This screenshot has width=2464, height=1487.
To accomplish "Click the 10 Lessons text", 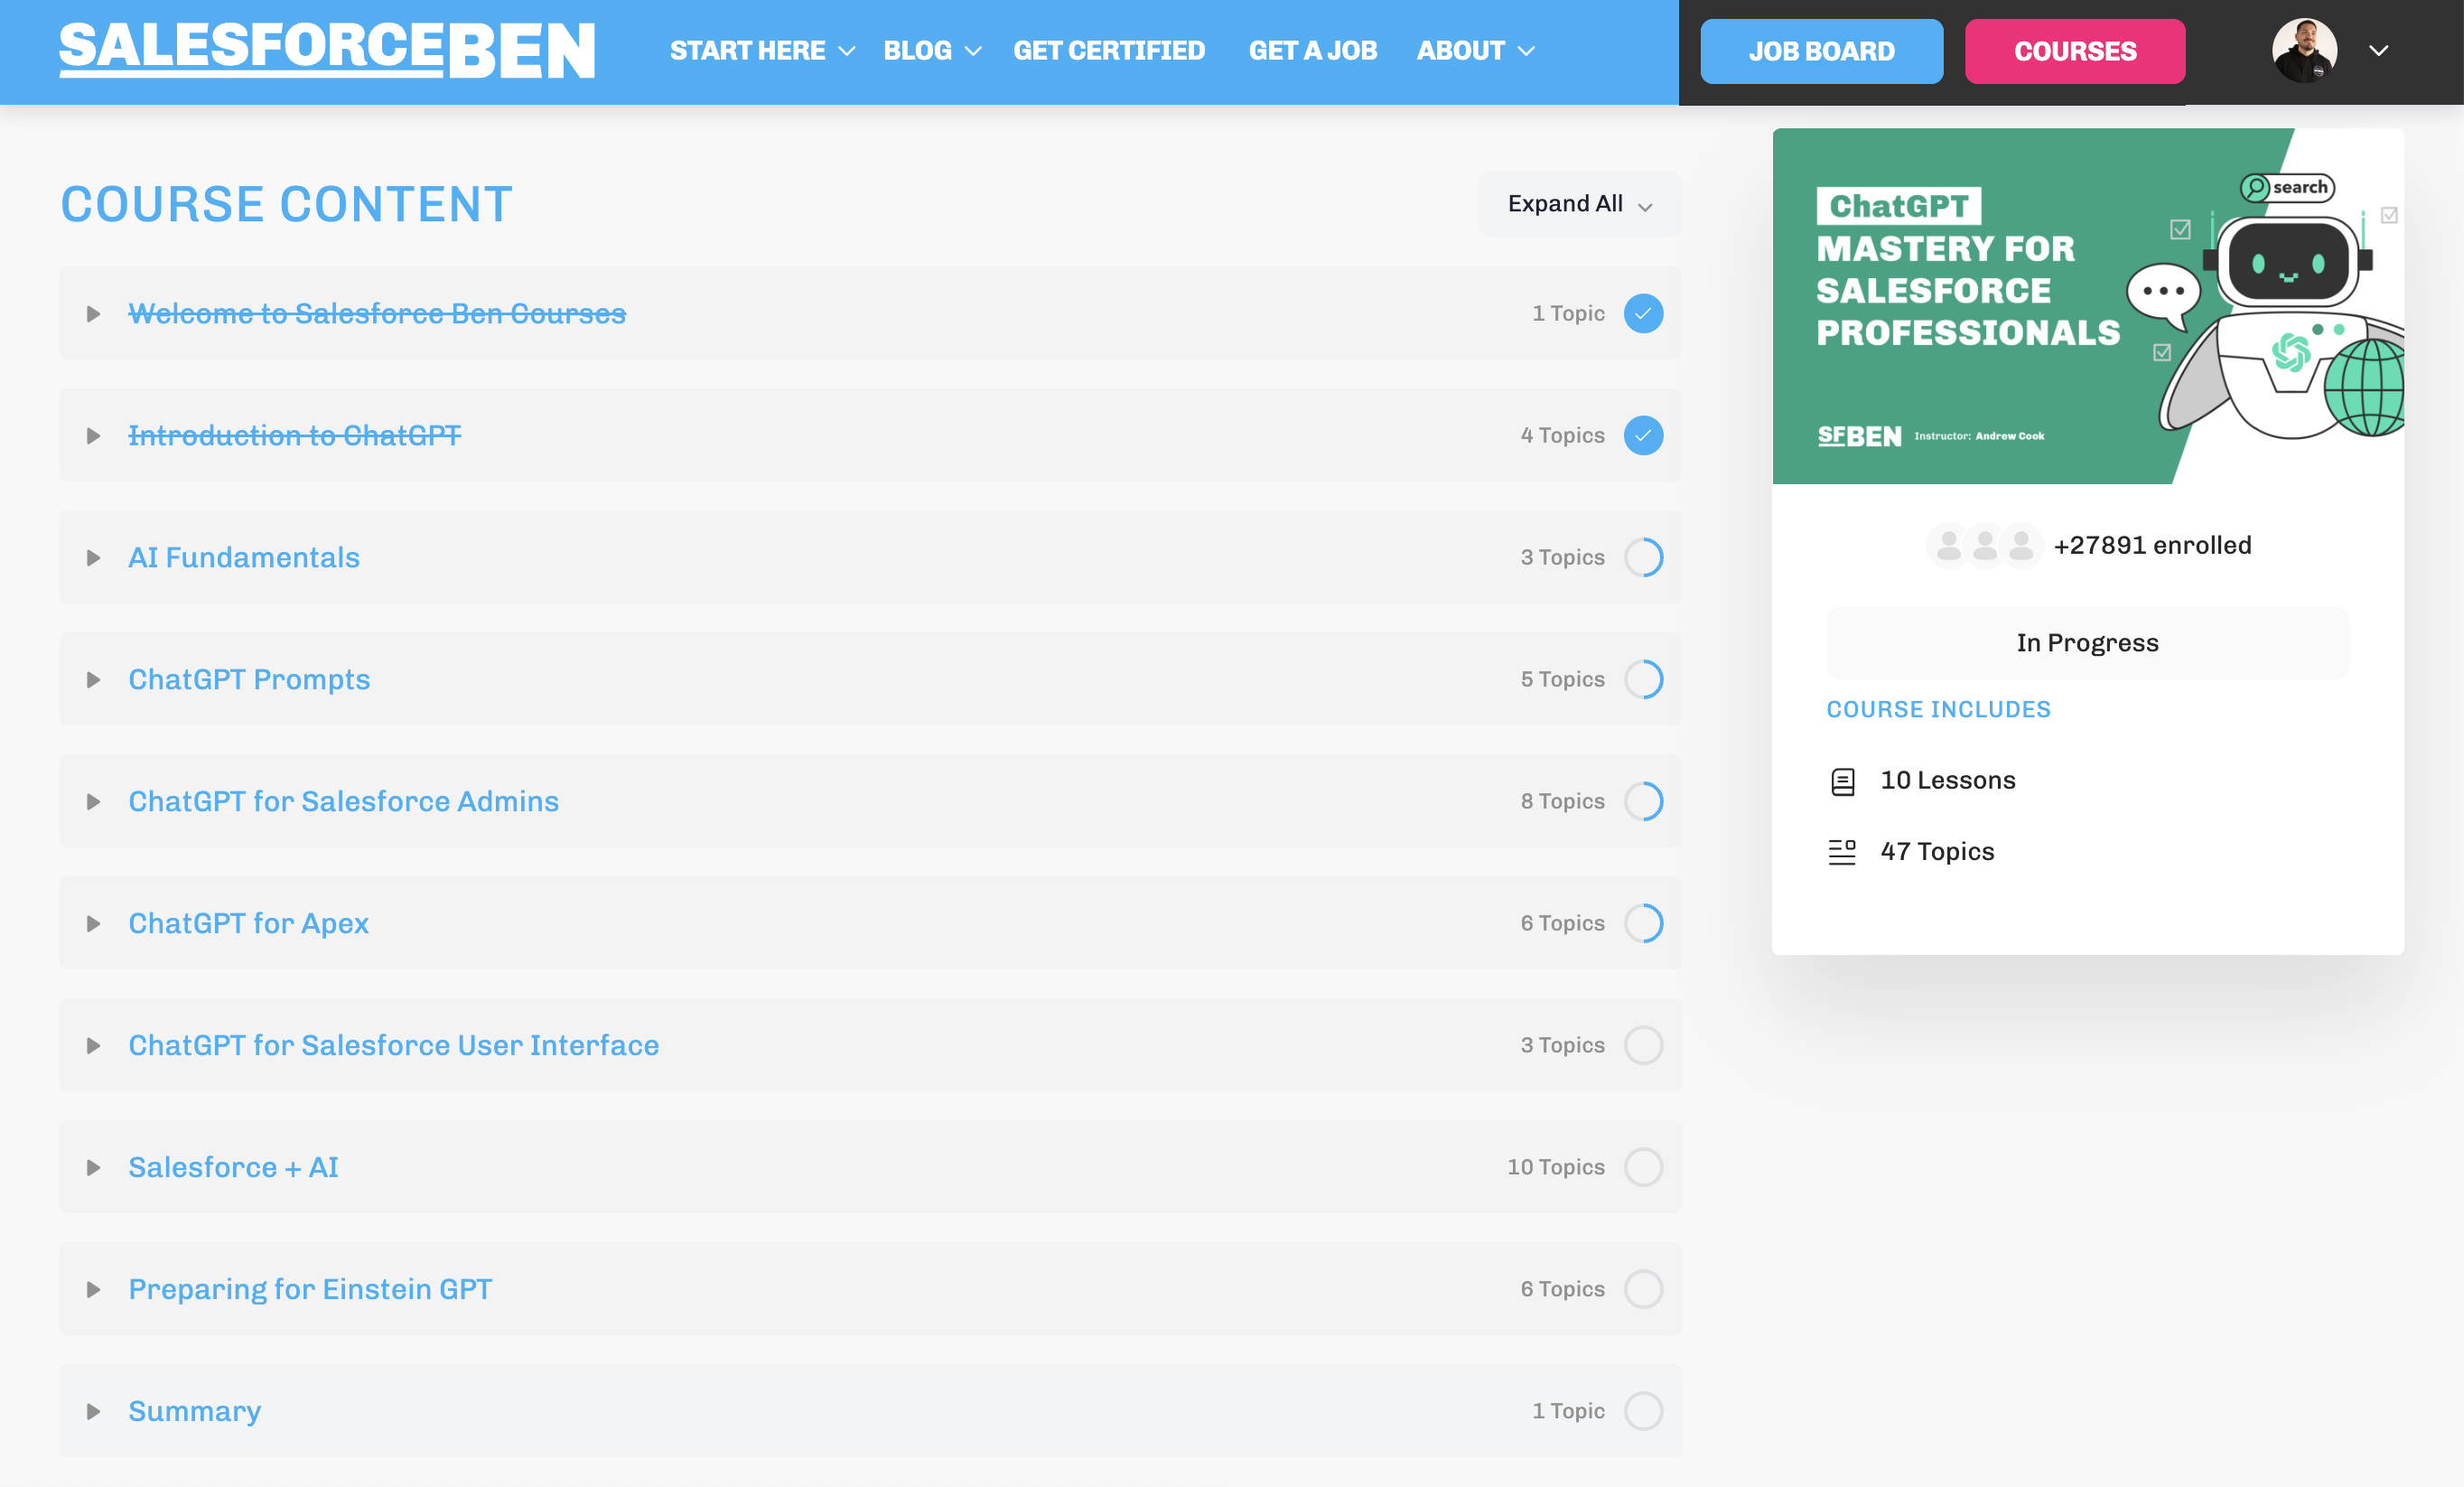I will (1947, 781).
